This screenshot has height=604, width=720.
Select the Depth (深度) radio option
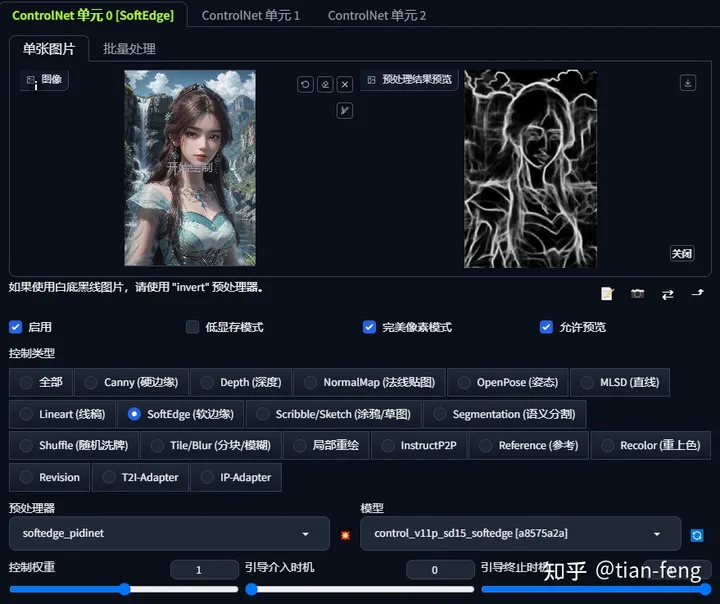[x=241, y=382]
